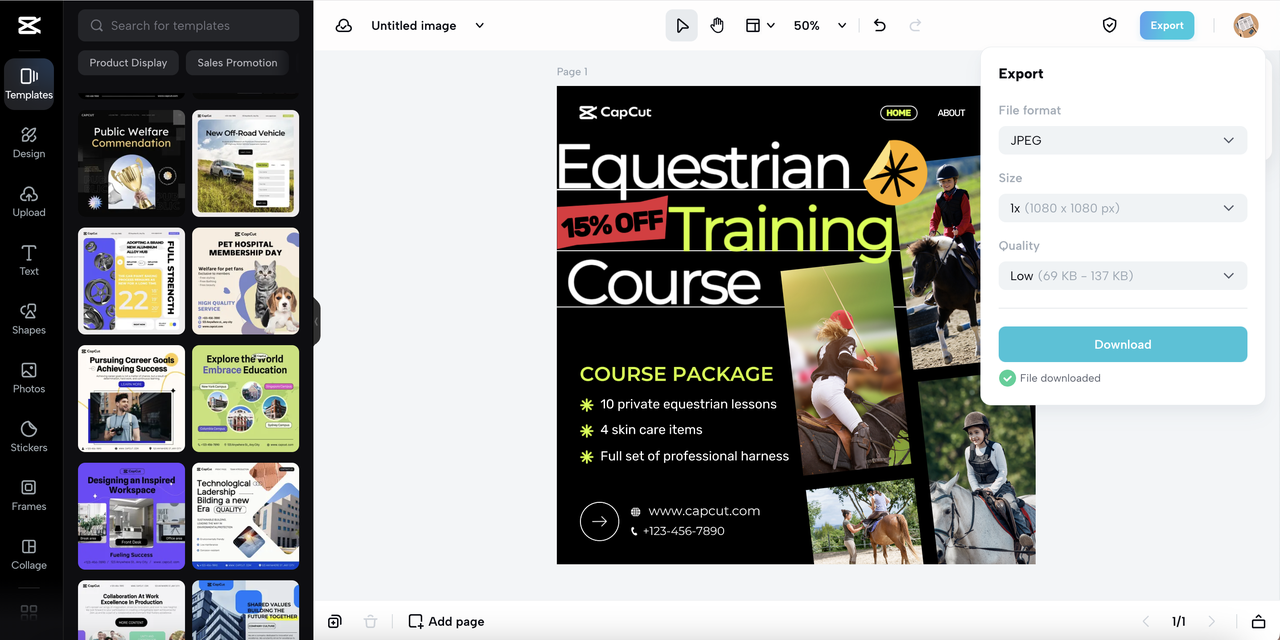Click the File downloaded status text
The width and height of the screenshot is (1280, 640).
pyautogui.click(x=1060, y=378)
